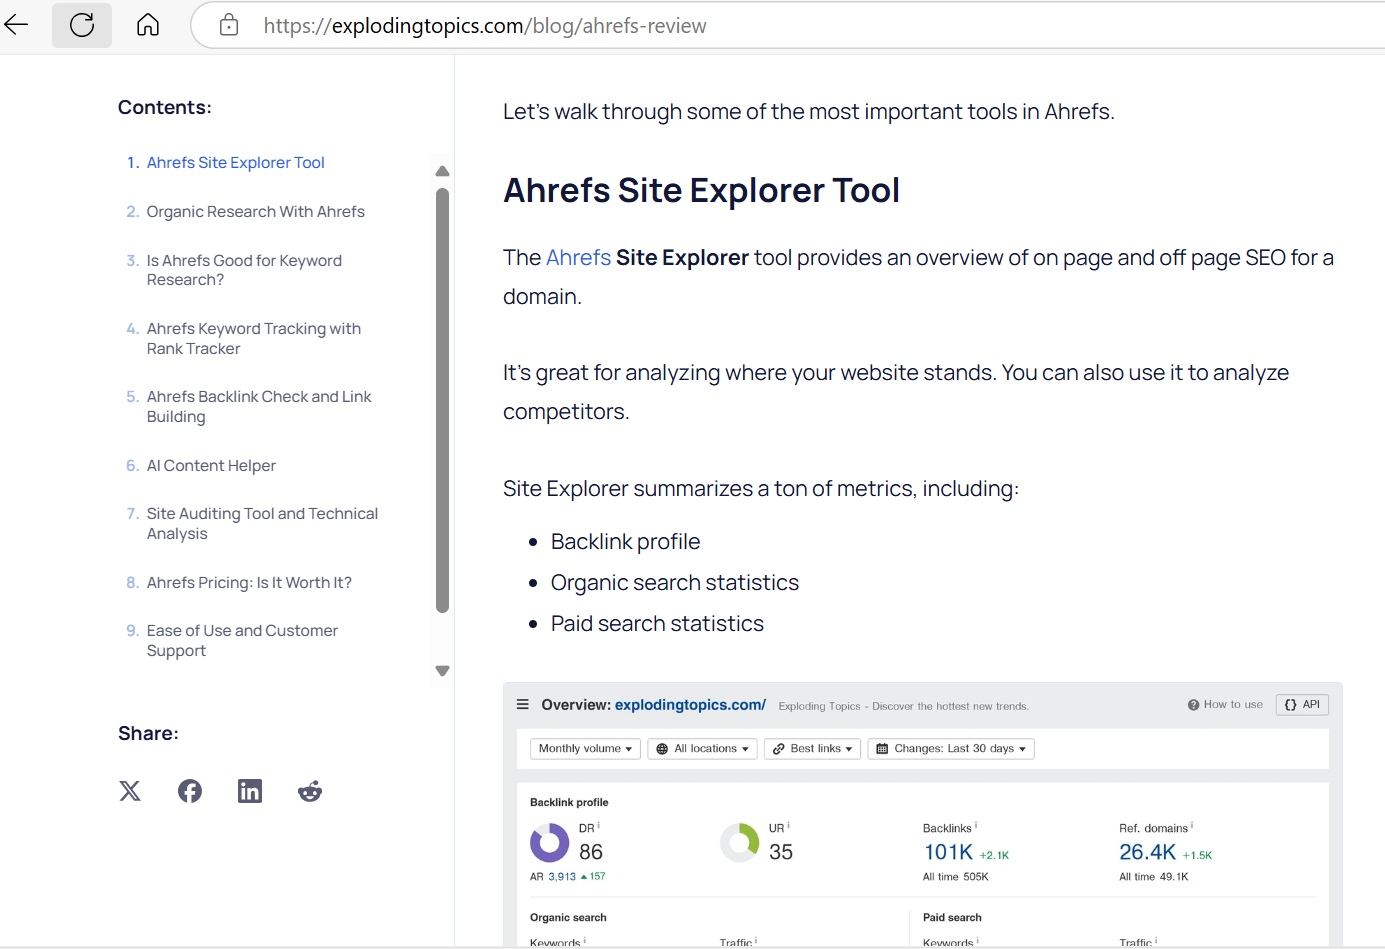This screenshot has width=1385, height=949.
Task: Jump to Ahrefs Backlink Check and Link Building
Action: (x=259, y=406)
